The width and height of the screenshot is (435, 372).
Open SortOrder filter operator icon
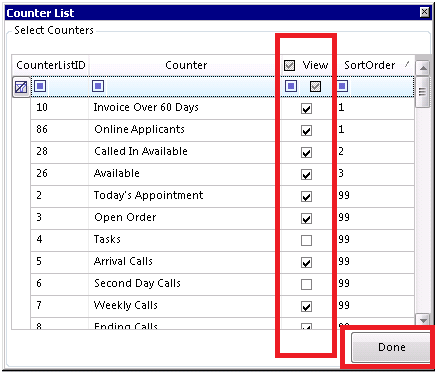pyautogui.click(x=342, y=87)
